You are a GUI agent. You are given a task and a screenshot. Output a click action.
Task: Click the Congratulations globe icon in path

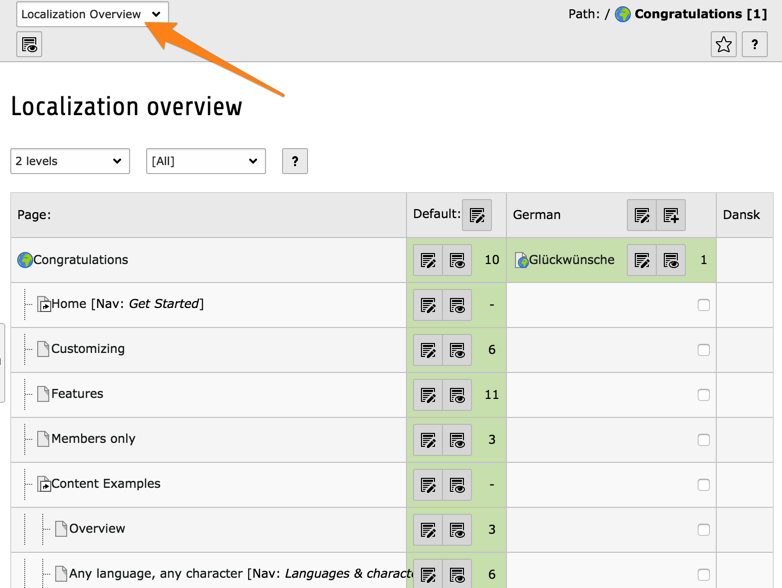coord(622,14)
